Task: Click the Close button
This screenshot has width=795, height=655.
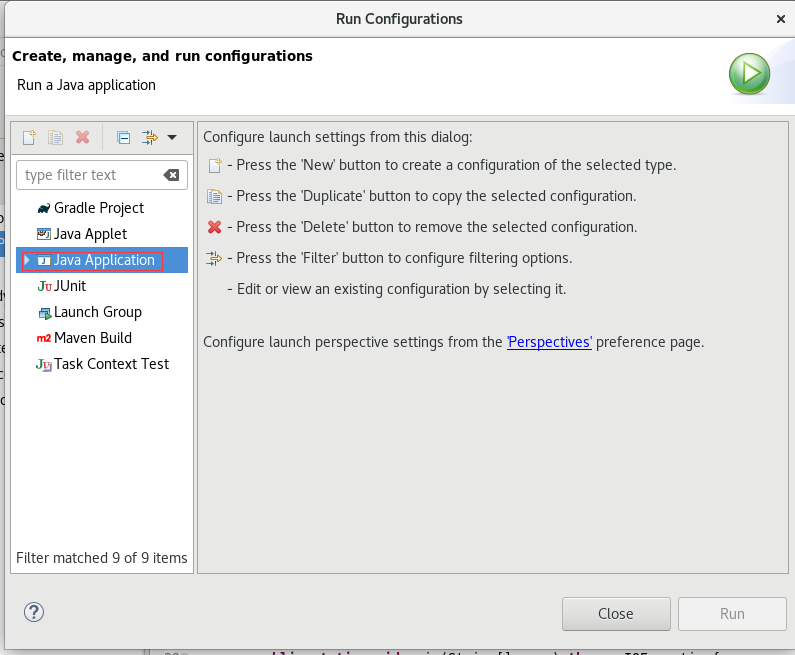Action: 616,614
